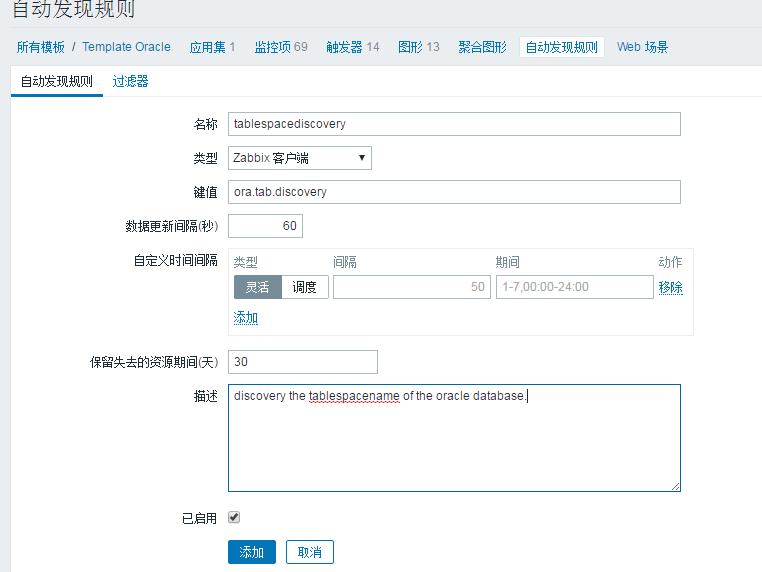Image resolution: width=762 pixels, height=572 pixels.
Task: Grab the description textarea resize handle
Action: point(675,486)
